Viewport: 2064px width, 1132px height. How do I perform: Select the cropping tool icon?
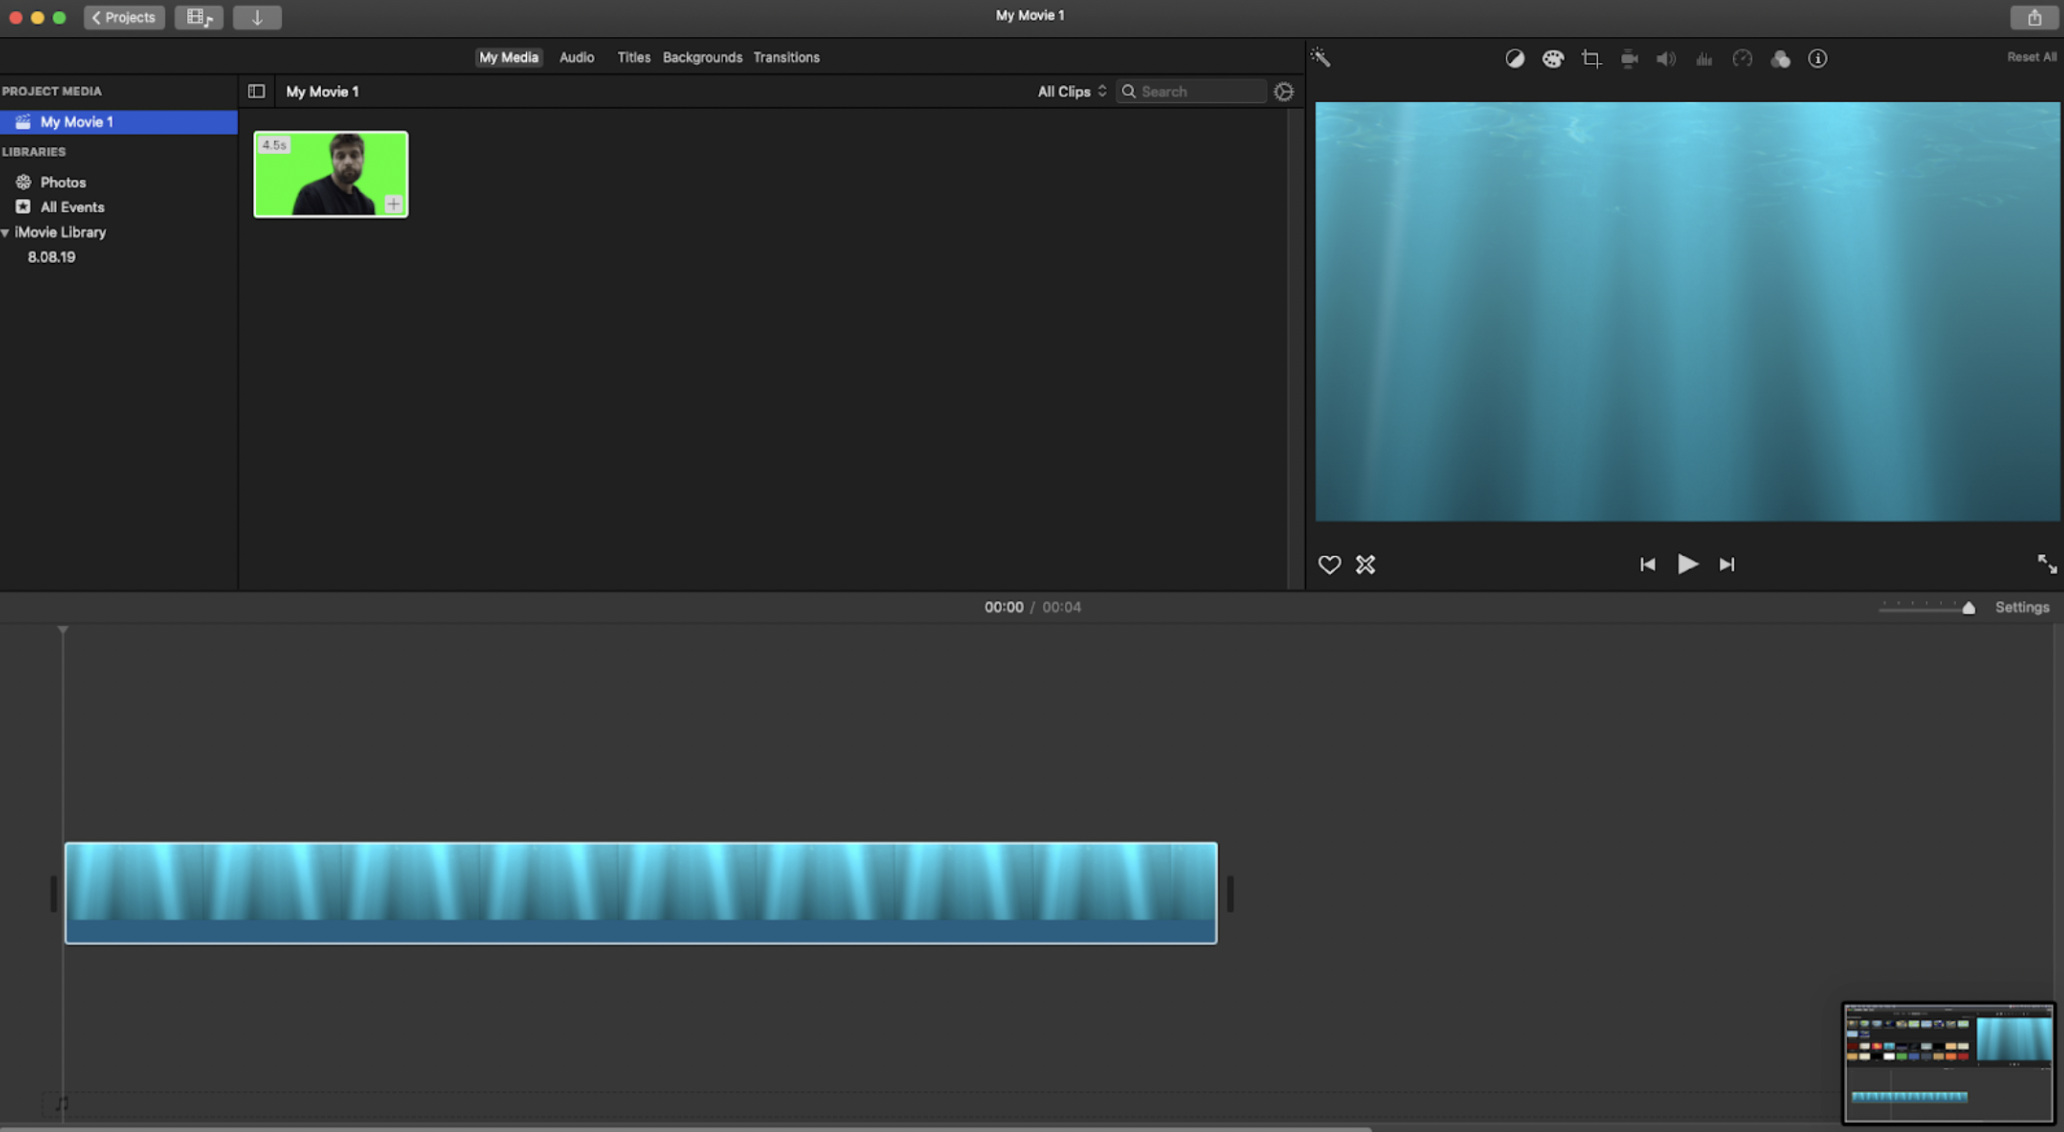pyautogui.click(x=1590, y=58)
